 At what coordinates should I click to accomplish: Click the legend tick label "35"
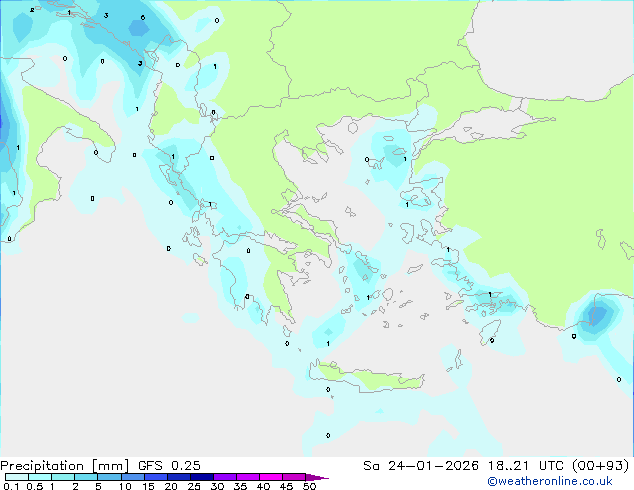pyautogui.click(x=240, y=486)
